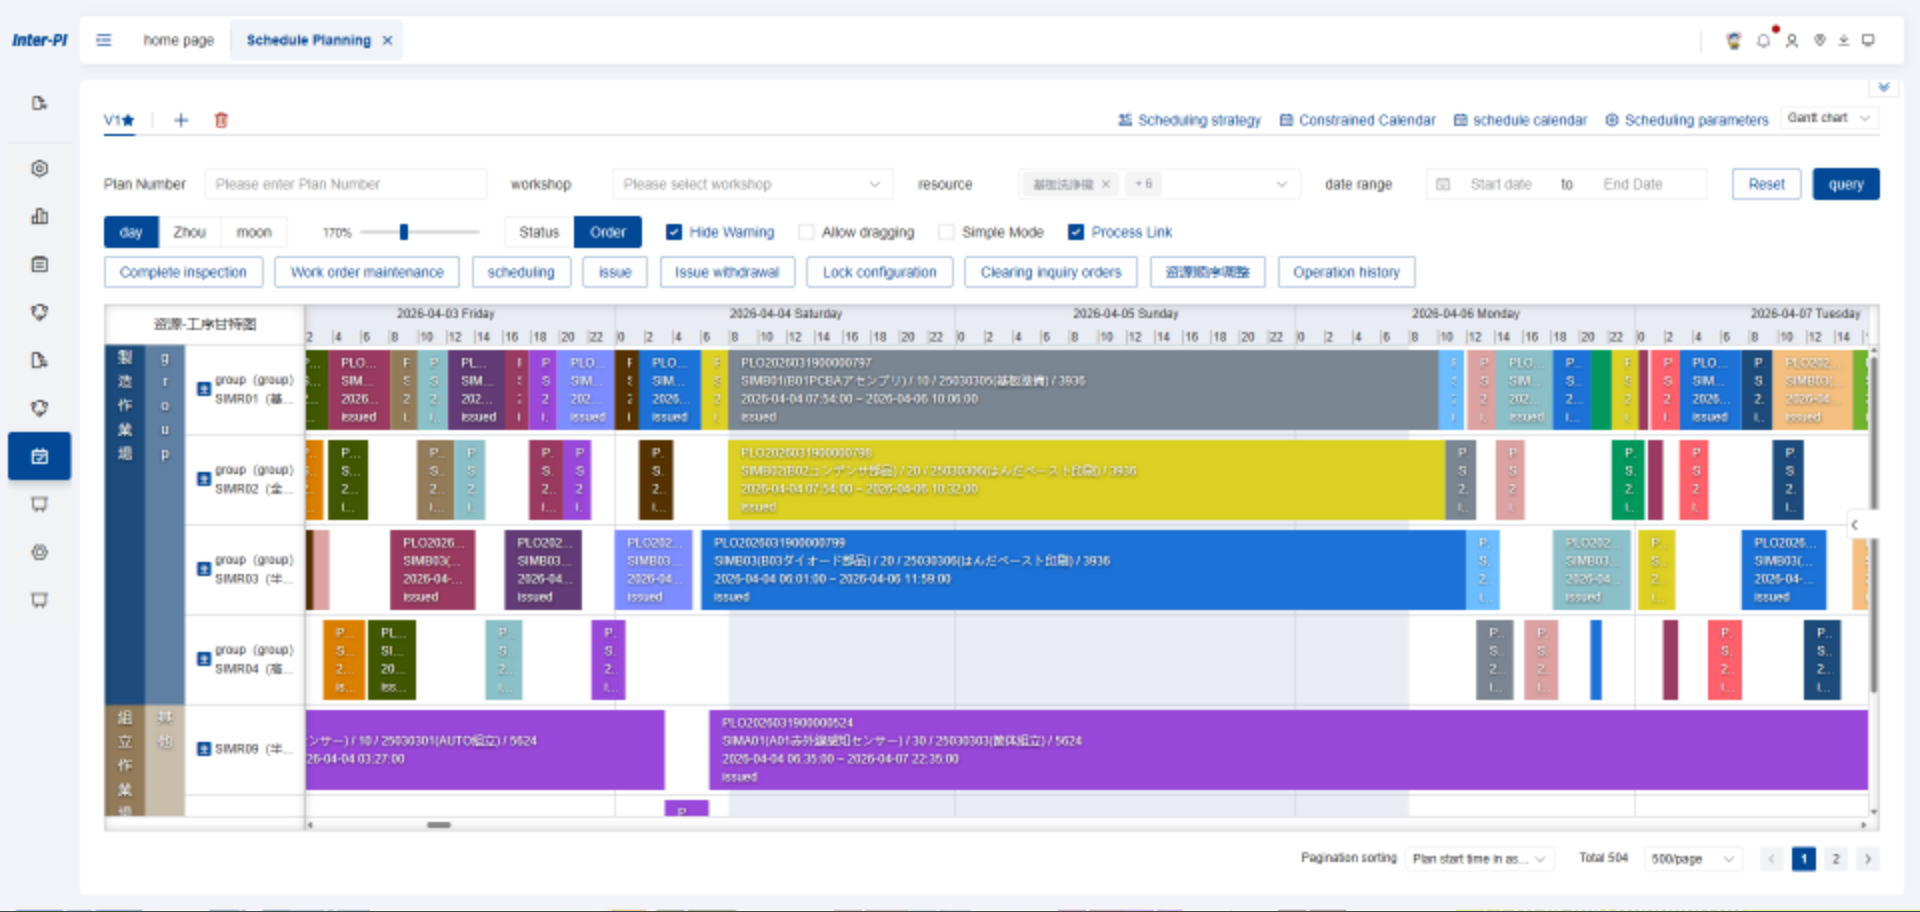
Task: Enable Allow dragging checkbox
Action: pos(806,232)
